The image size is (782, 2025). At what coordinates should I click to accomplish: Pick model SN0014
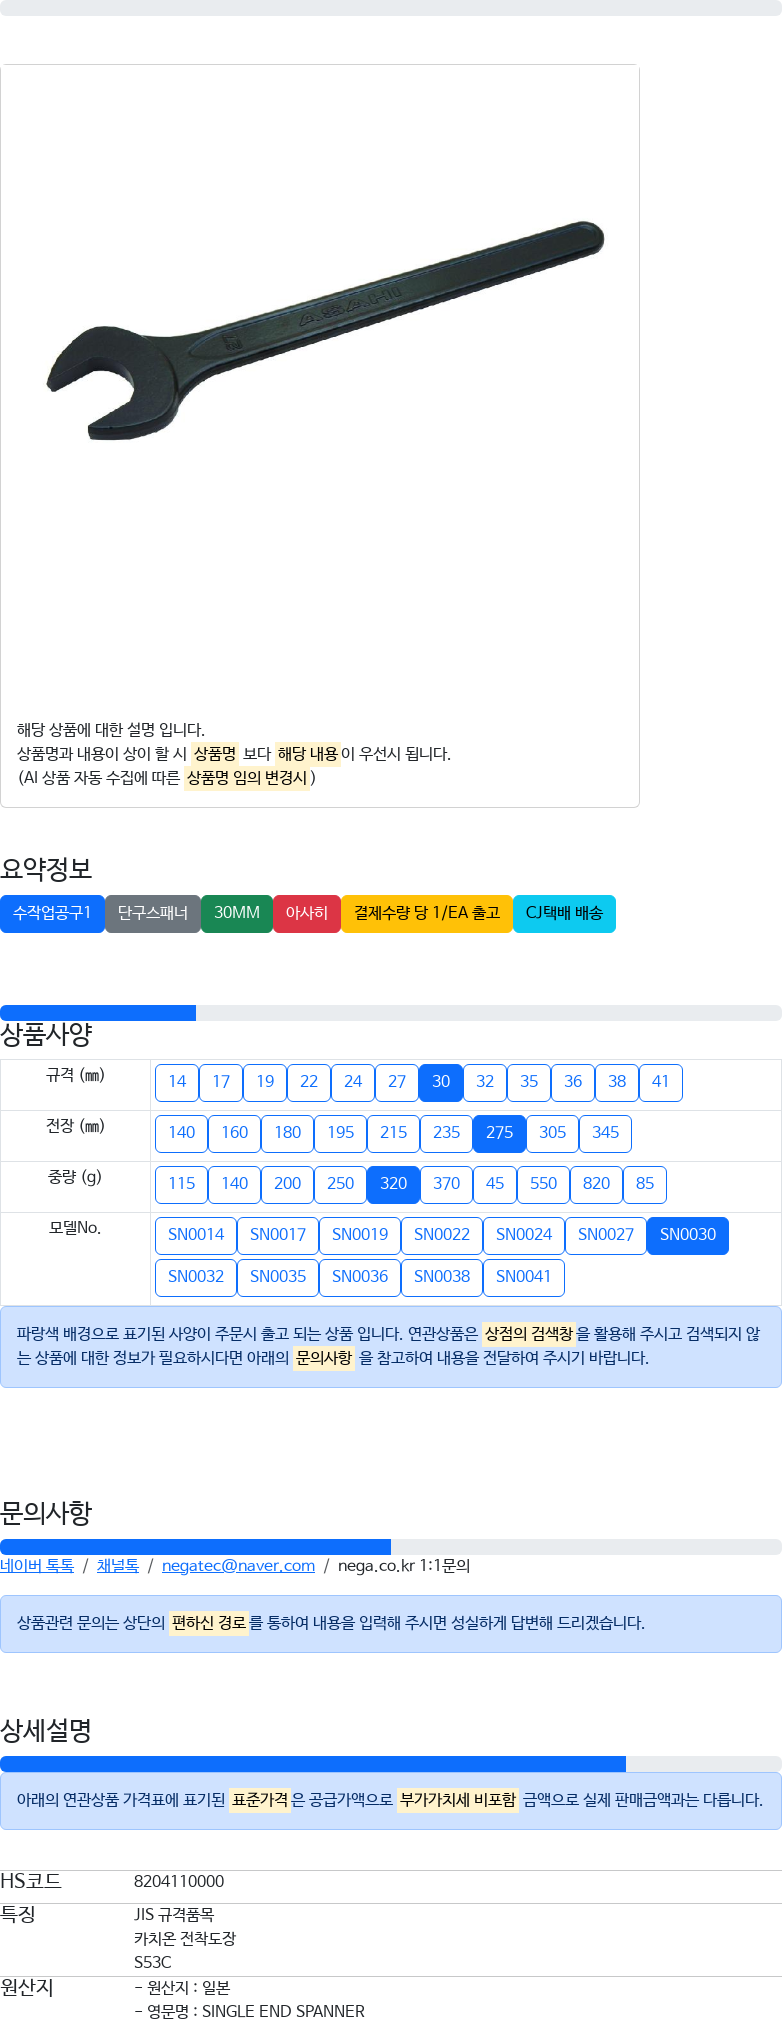click(196, 1235)
